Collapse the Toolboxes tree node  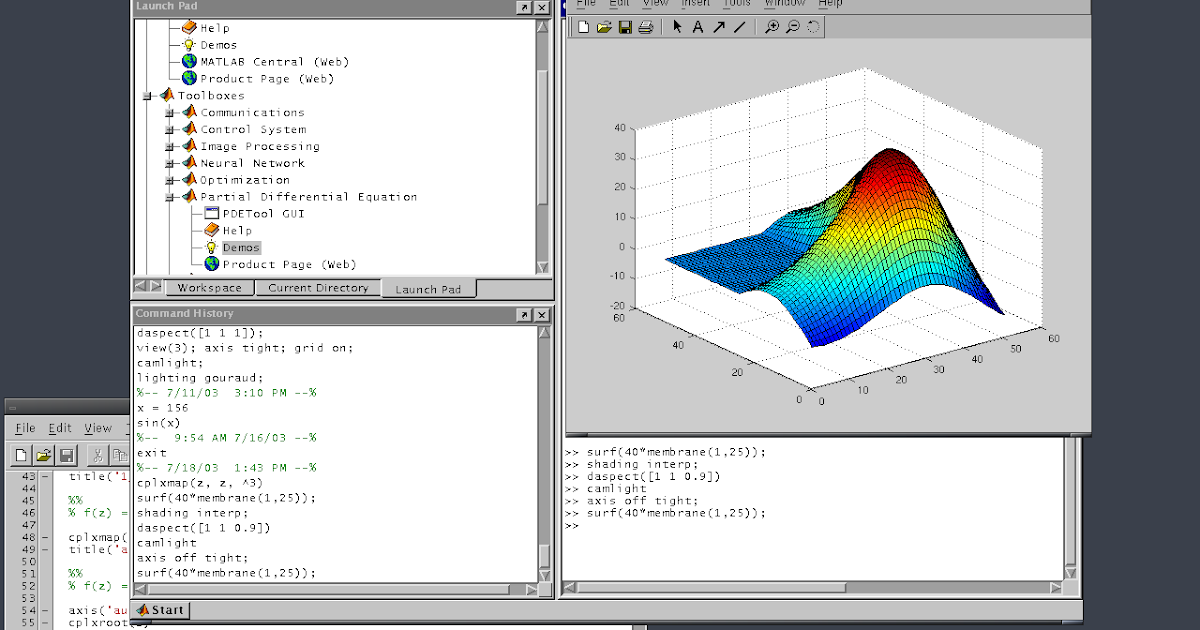[147, 96]
